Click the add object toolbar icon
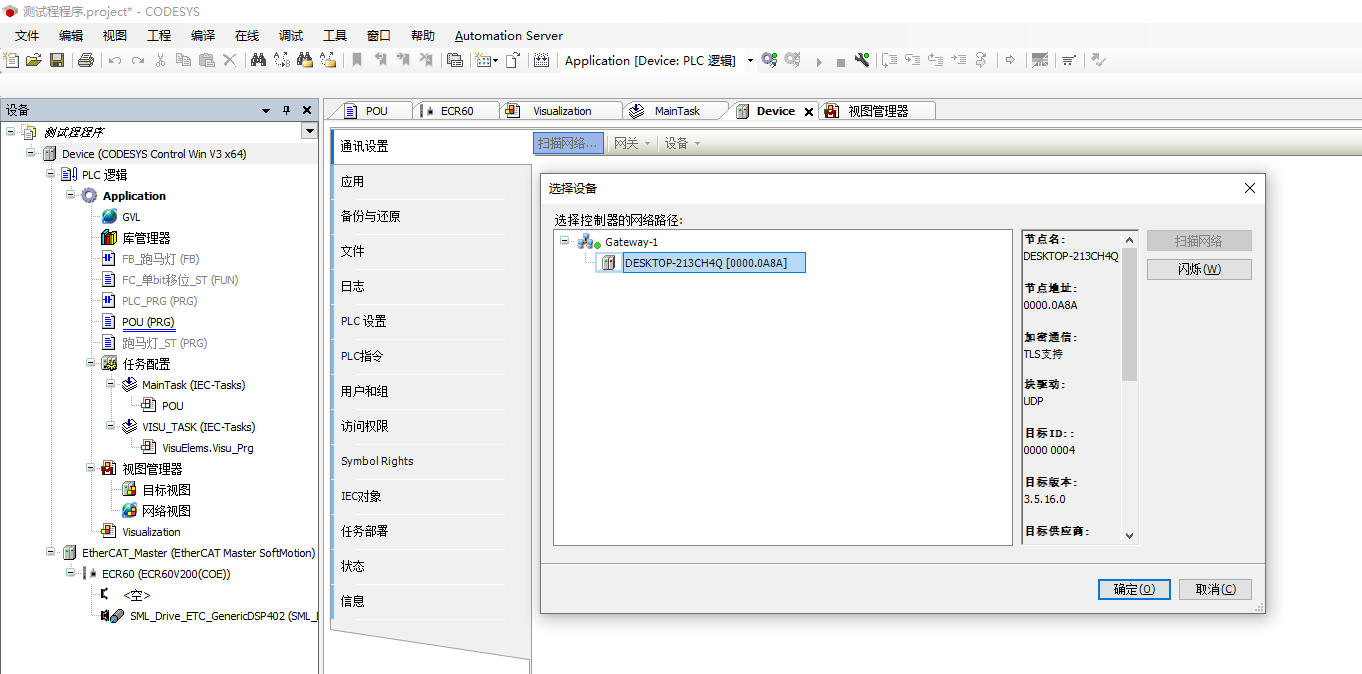1362x674 pixels. coord(488,60)
